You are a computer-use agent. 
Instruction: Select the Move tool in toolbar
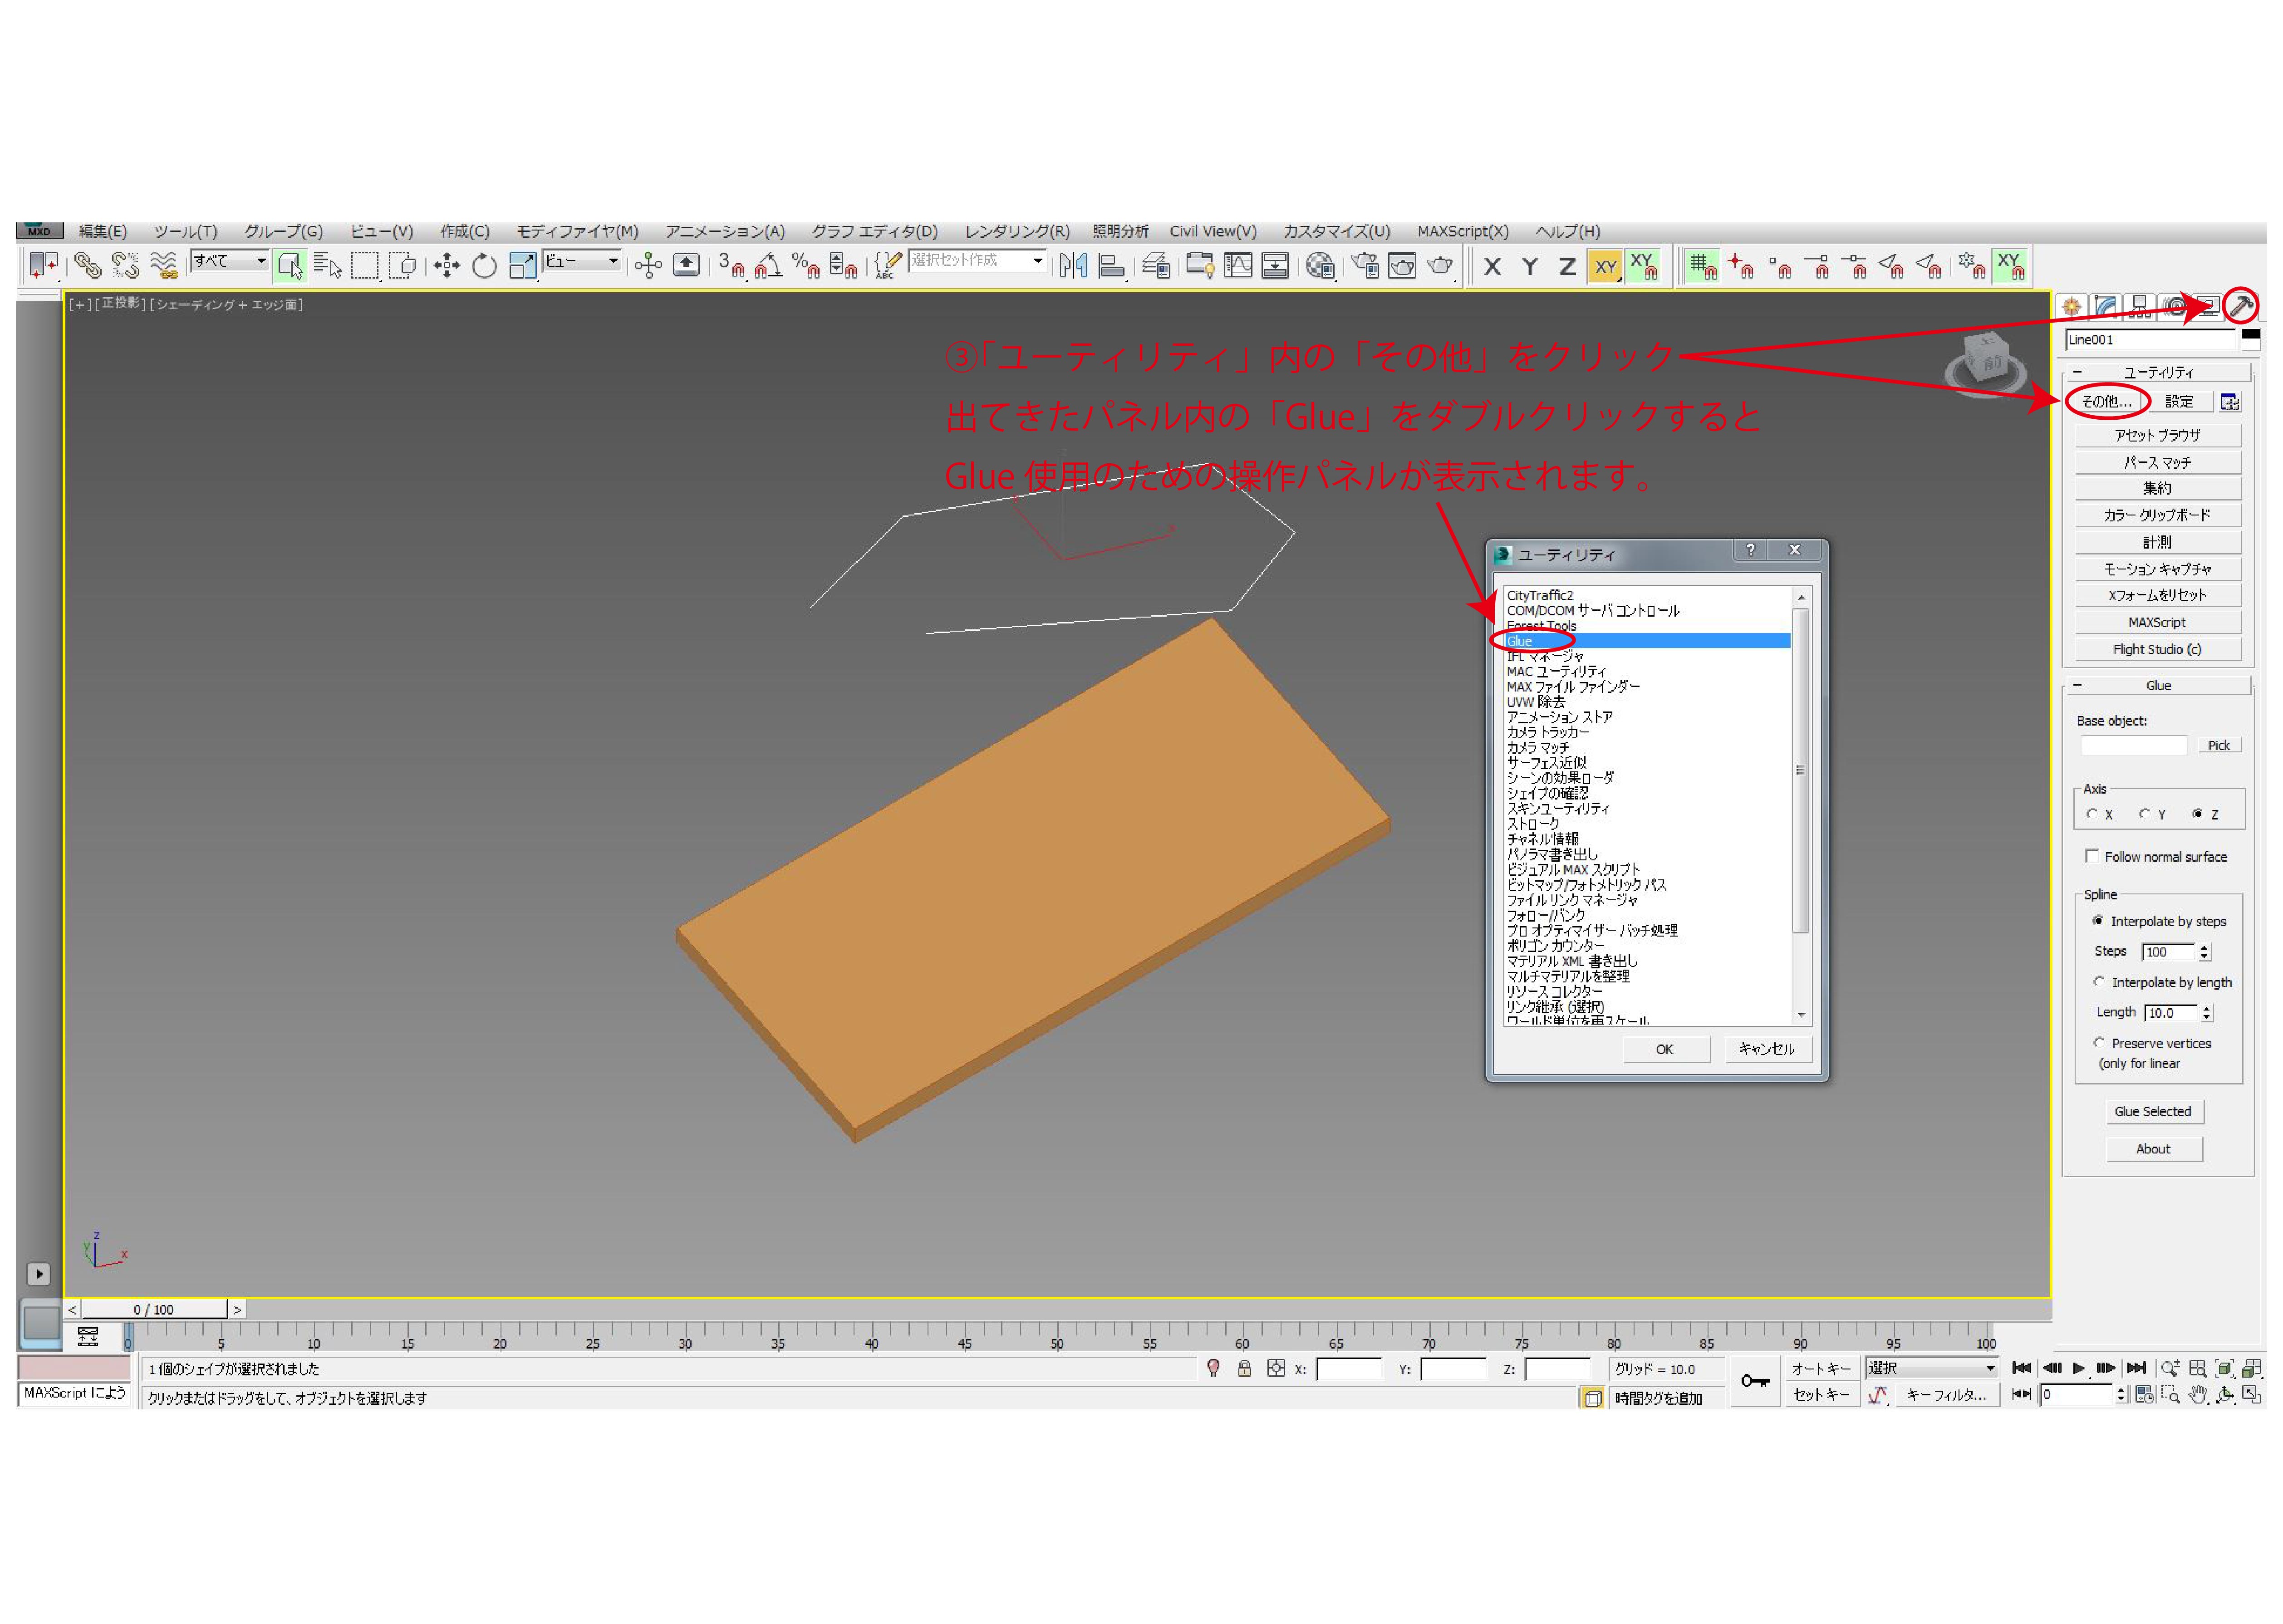tap(446, 265)
